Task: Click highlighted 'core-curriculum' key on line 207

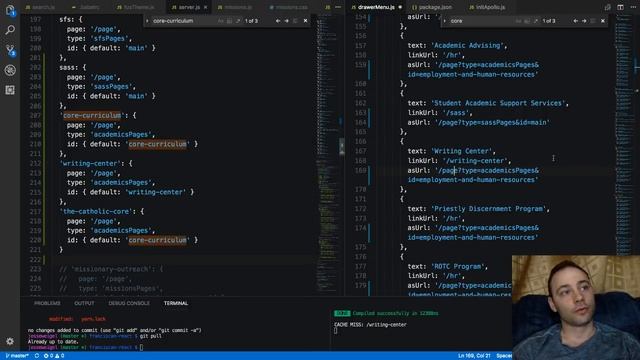Action: pyautogui.click(x=92, y=116)
